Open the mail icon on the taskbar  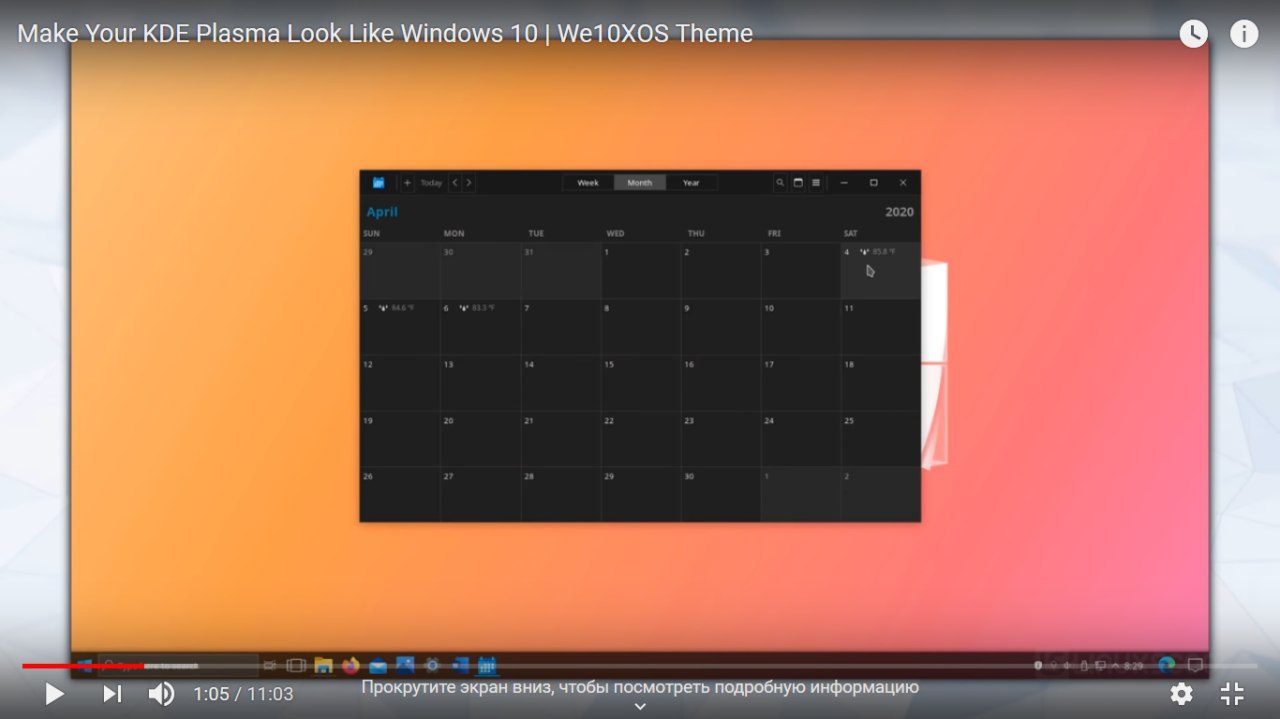378,665
